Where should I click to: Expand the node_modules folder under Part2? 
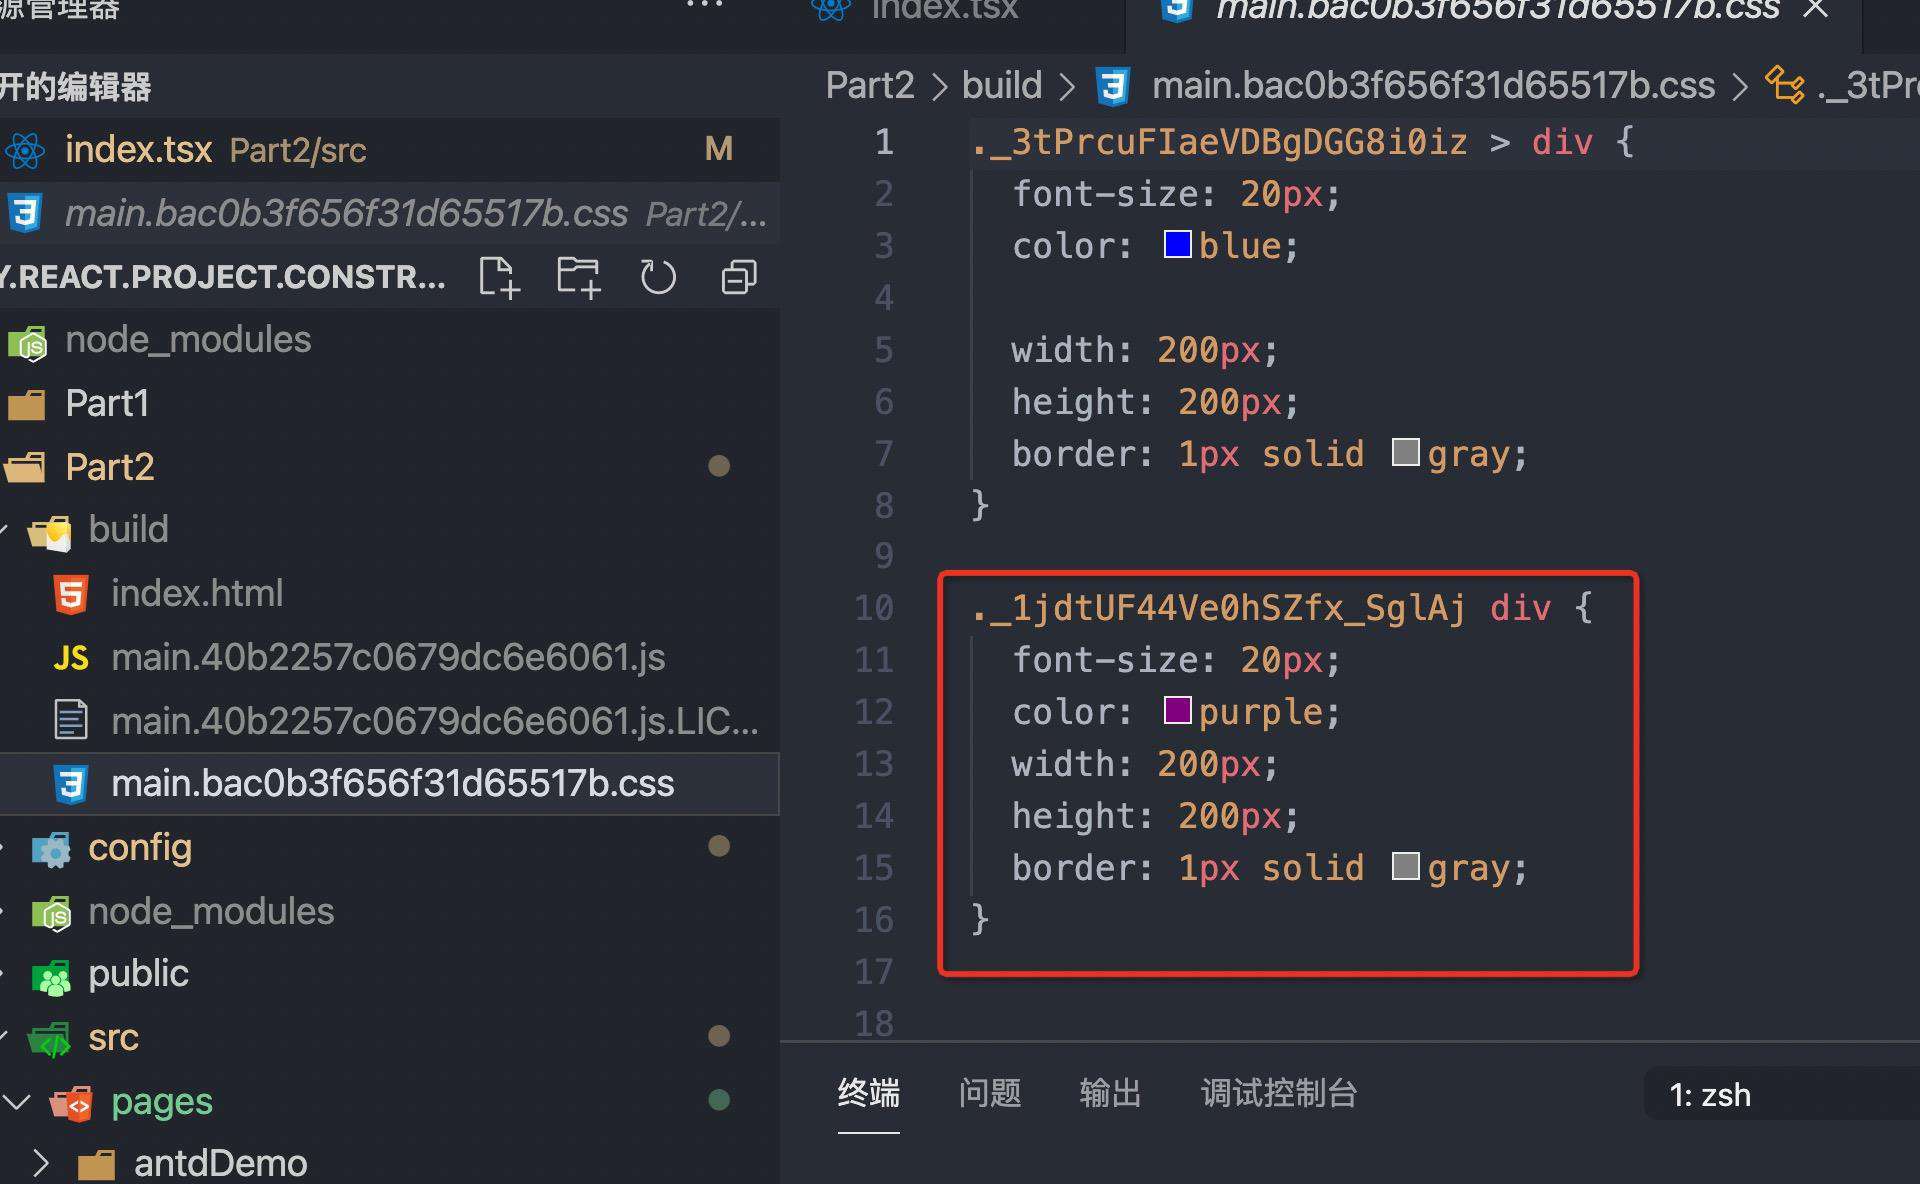pyautogui.click(x=390, y=912)
